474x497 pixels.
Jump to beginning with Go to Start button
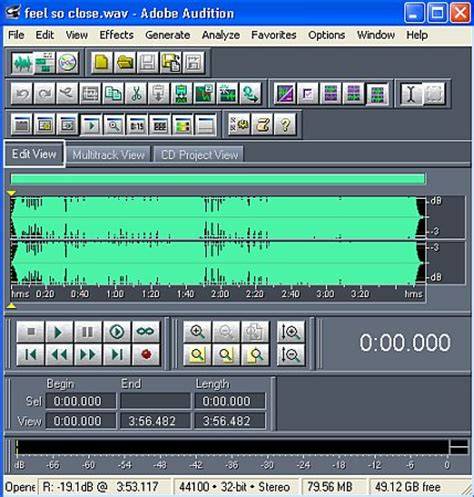pos(30,355)
